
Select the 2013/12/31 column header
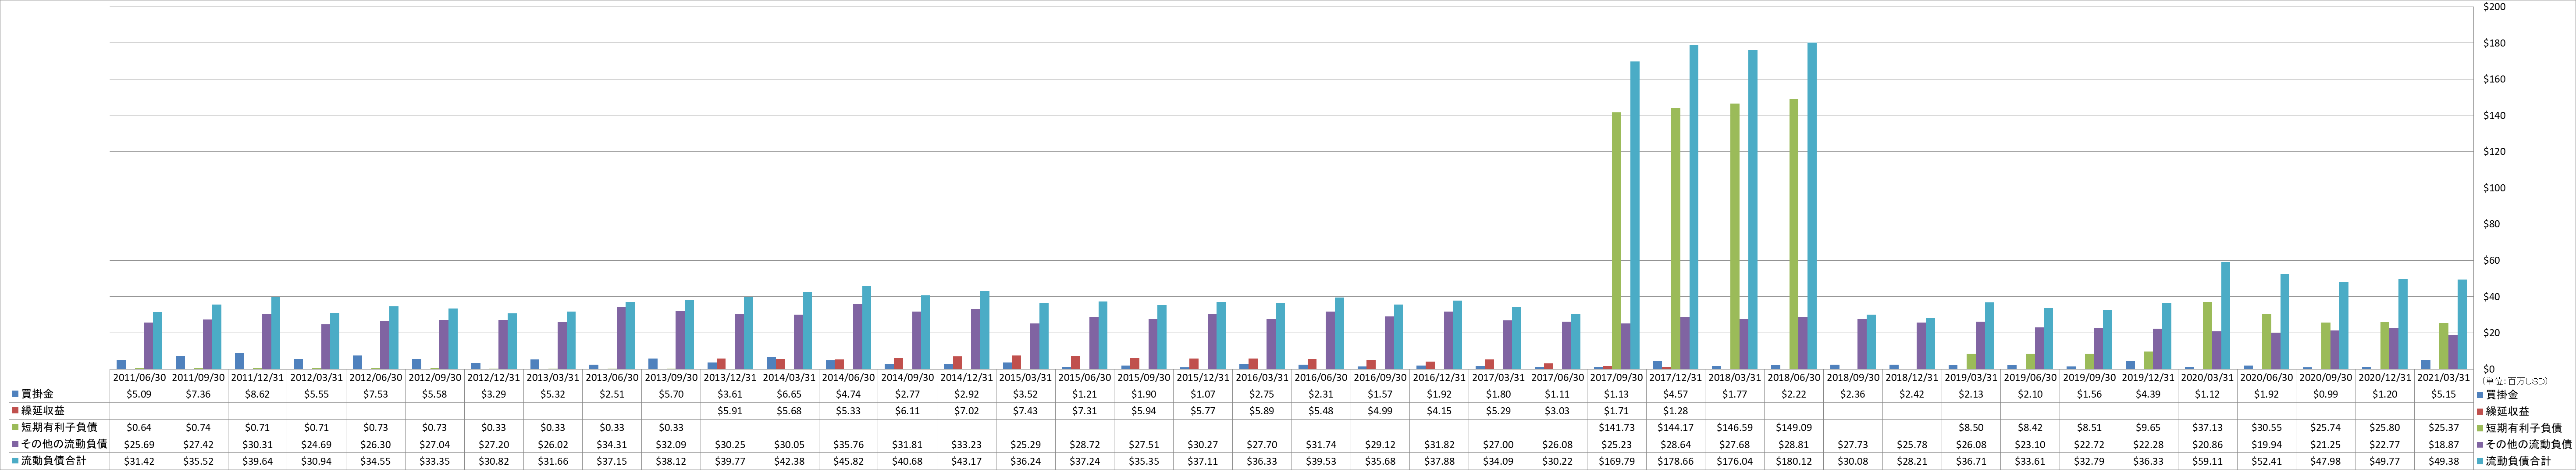730,378
